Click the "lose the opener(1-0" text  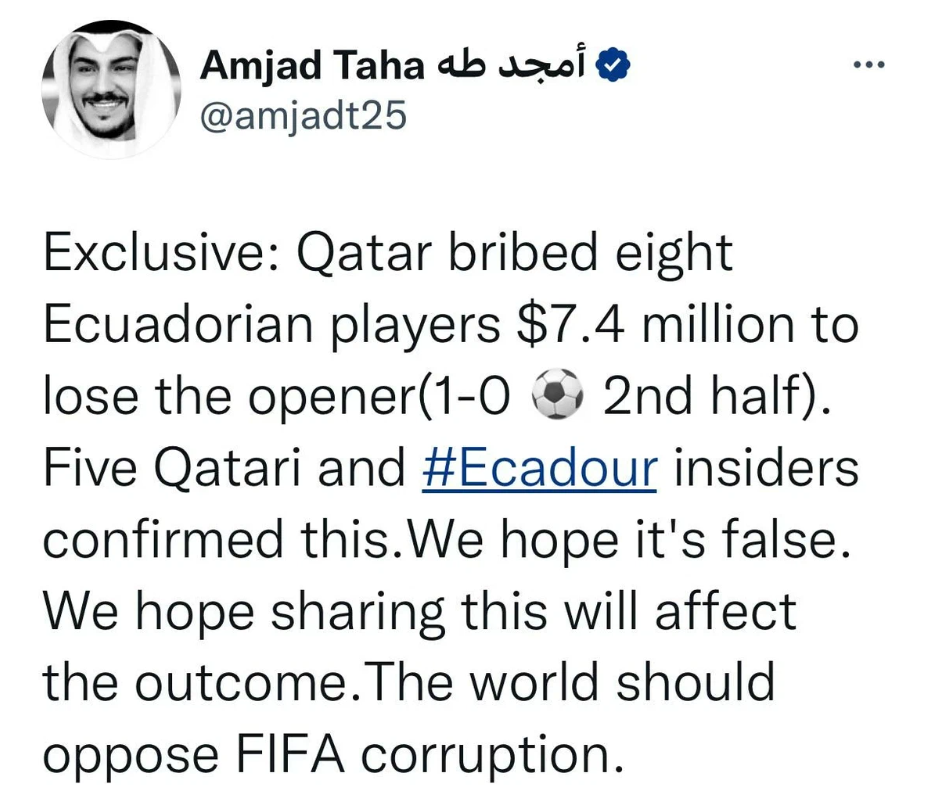(x=276, y=397)
